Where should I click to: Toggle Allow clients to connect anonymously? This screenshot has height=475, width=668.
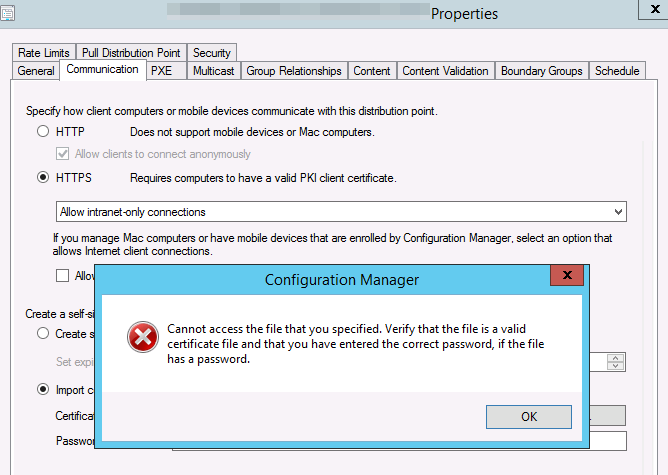[x=64, y=154]
